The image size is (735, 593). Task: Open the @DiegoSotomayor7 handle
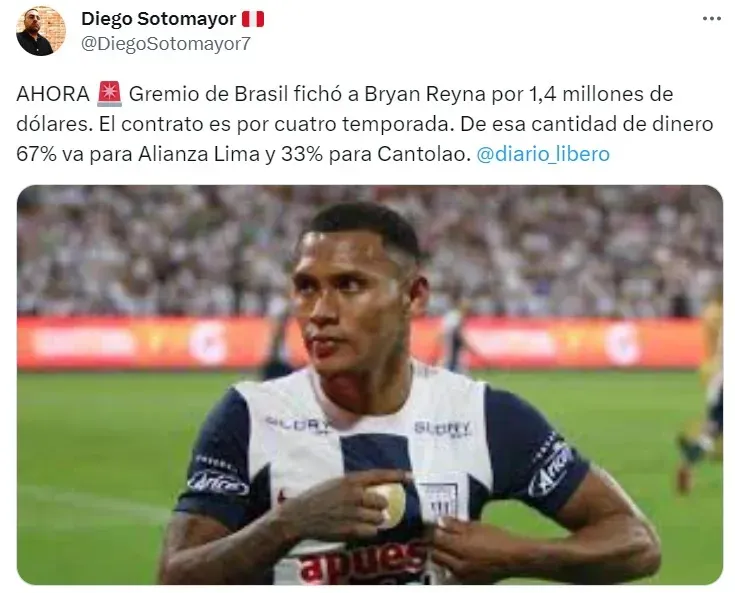click(166, 44)
